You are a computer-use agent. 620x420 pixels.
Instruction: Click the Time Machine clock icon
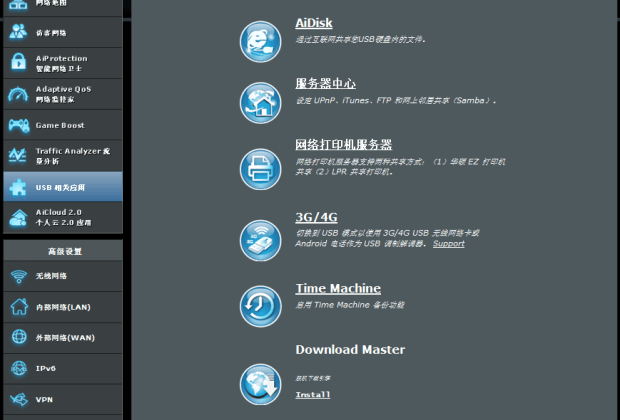coord(260,306)
